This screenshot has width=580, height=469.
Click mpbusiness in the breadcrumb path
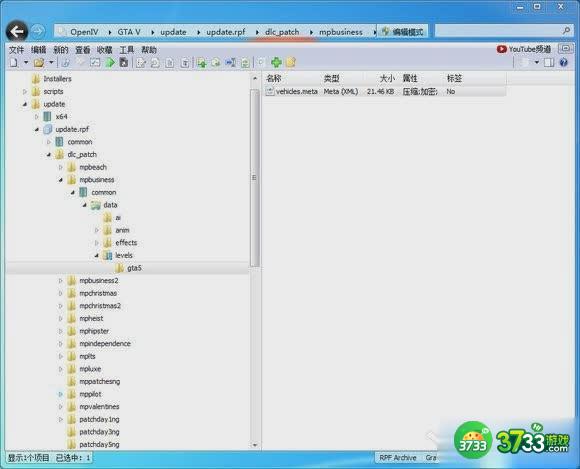341,32
